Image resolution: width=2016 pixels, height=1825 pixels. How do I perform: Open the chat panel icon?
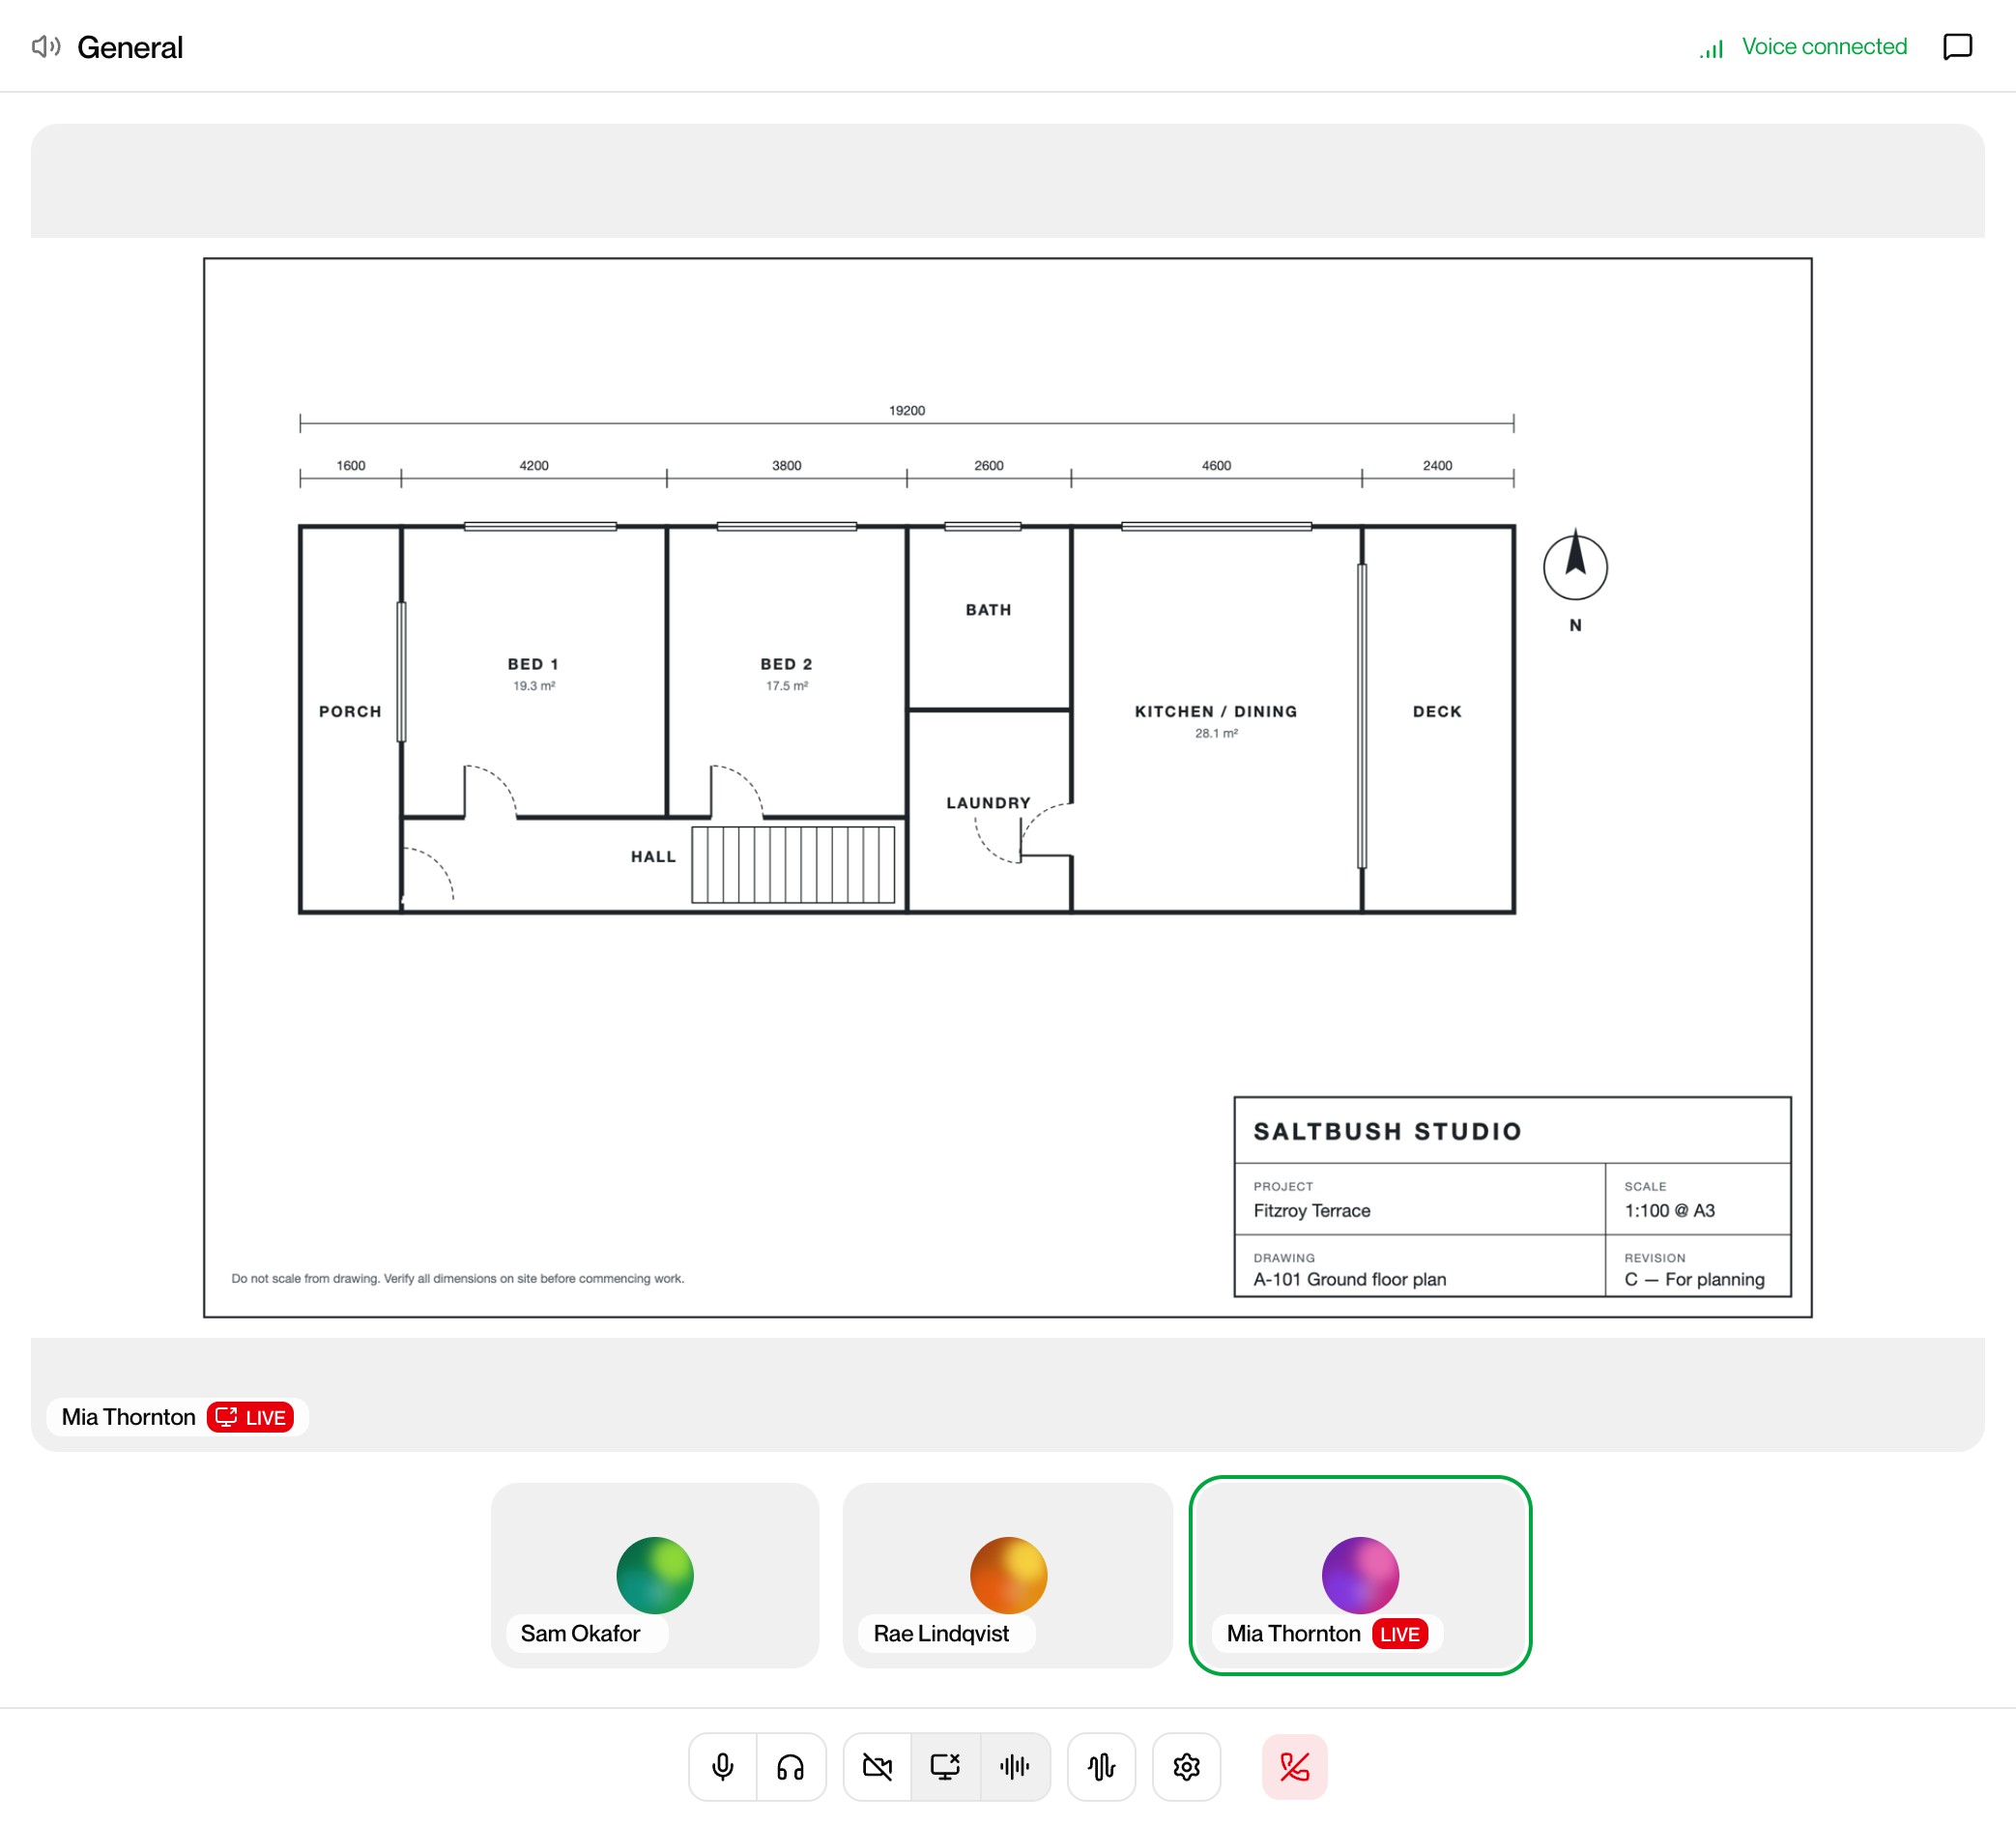point(1957,47)
